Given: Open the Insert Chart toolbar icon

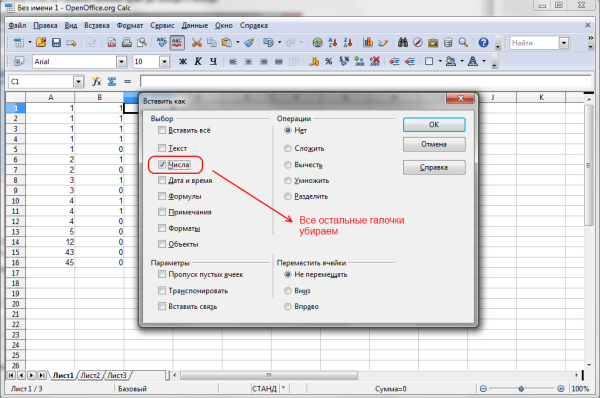Looking at the screenshot, I should pos(368,42).
